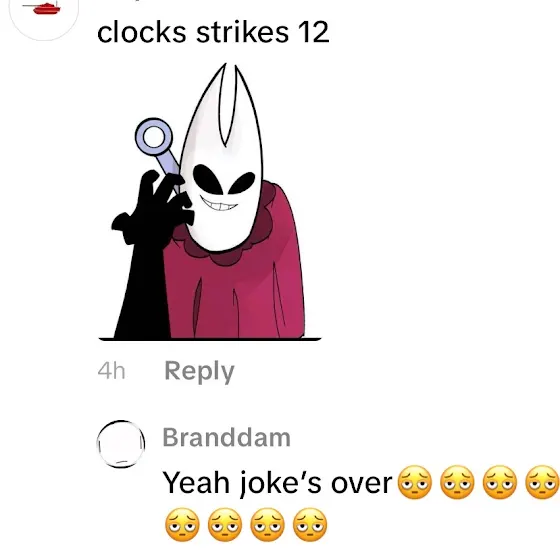Open the red tank profile avatar
This screenshot has width=560, height=560.
click(44, 16)
